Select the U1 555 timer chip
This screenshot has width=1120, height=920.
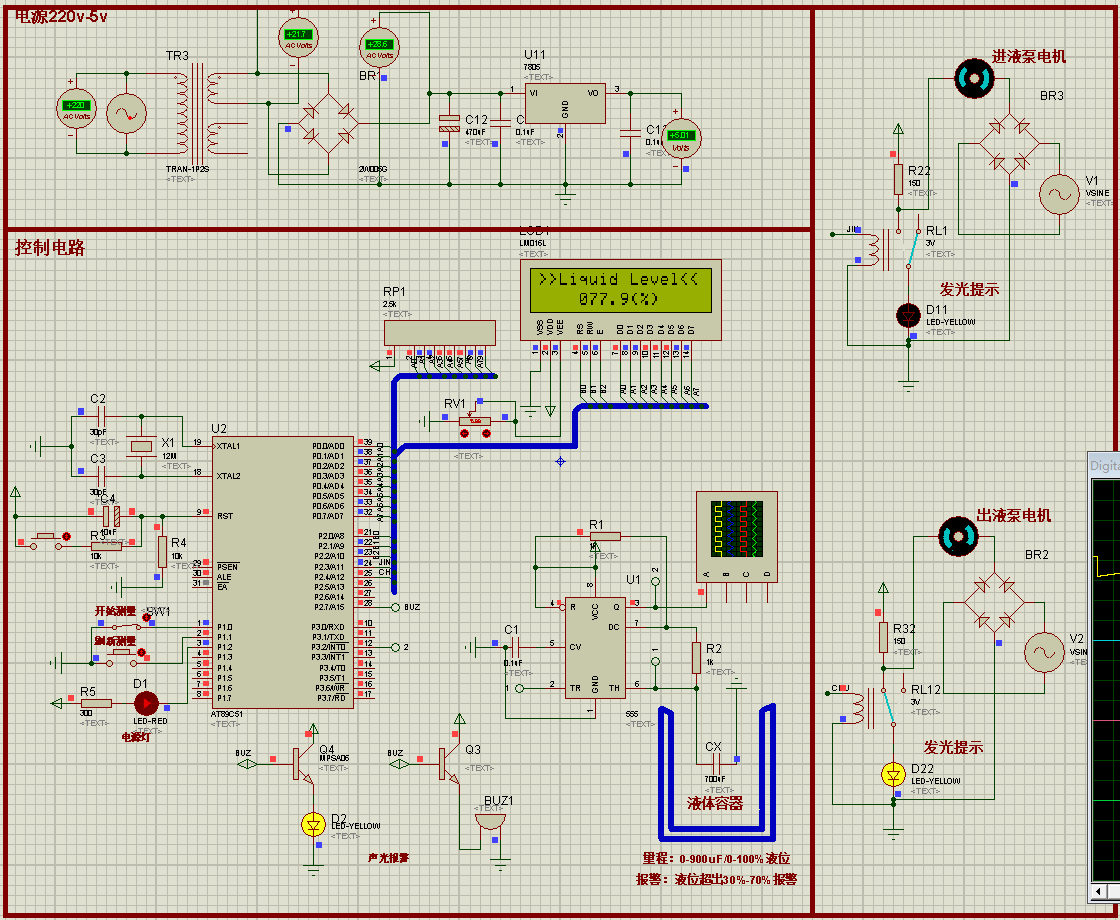pyautogui.click(x=595, y=647)
